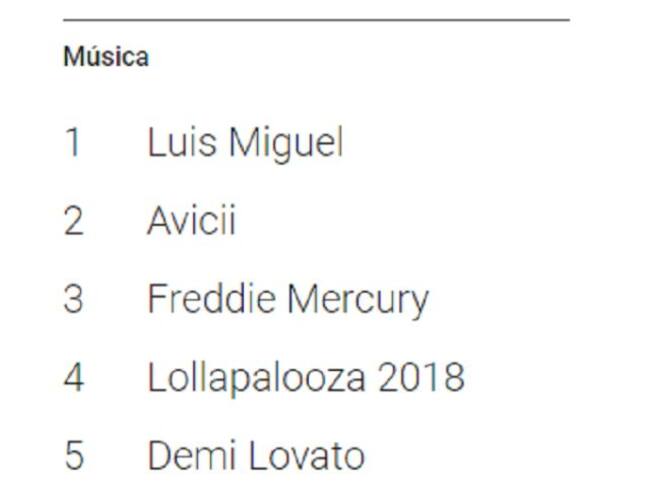Open the Luis Miguel search result
This screenshot has width=650, height=487.
click(245, 143)
